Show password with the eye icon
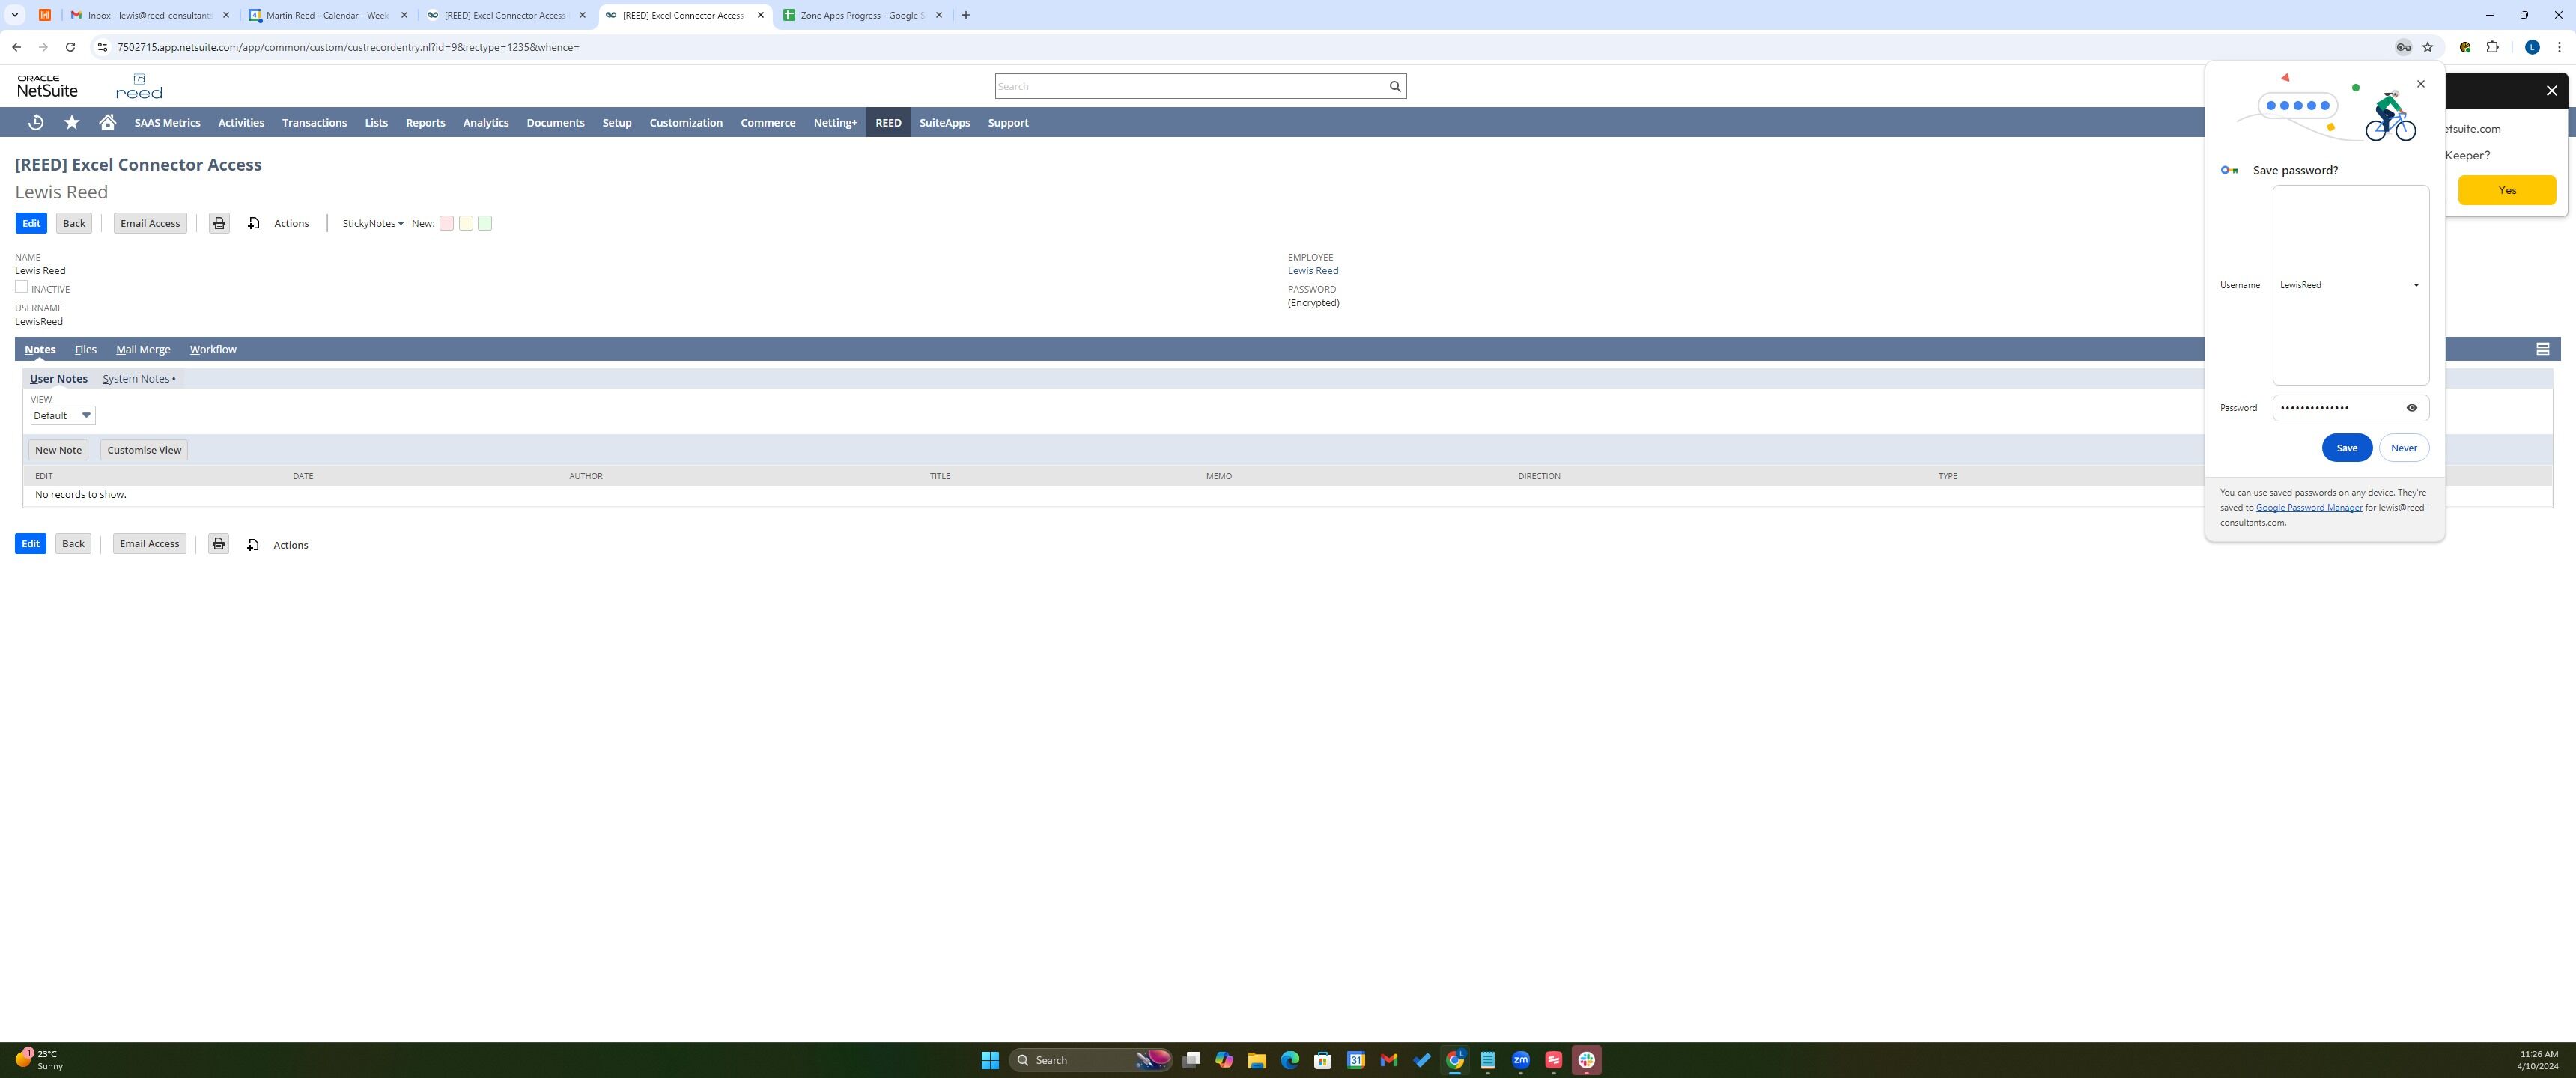 coord(2411,408)
